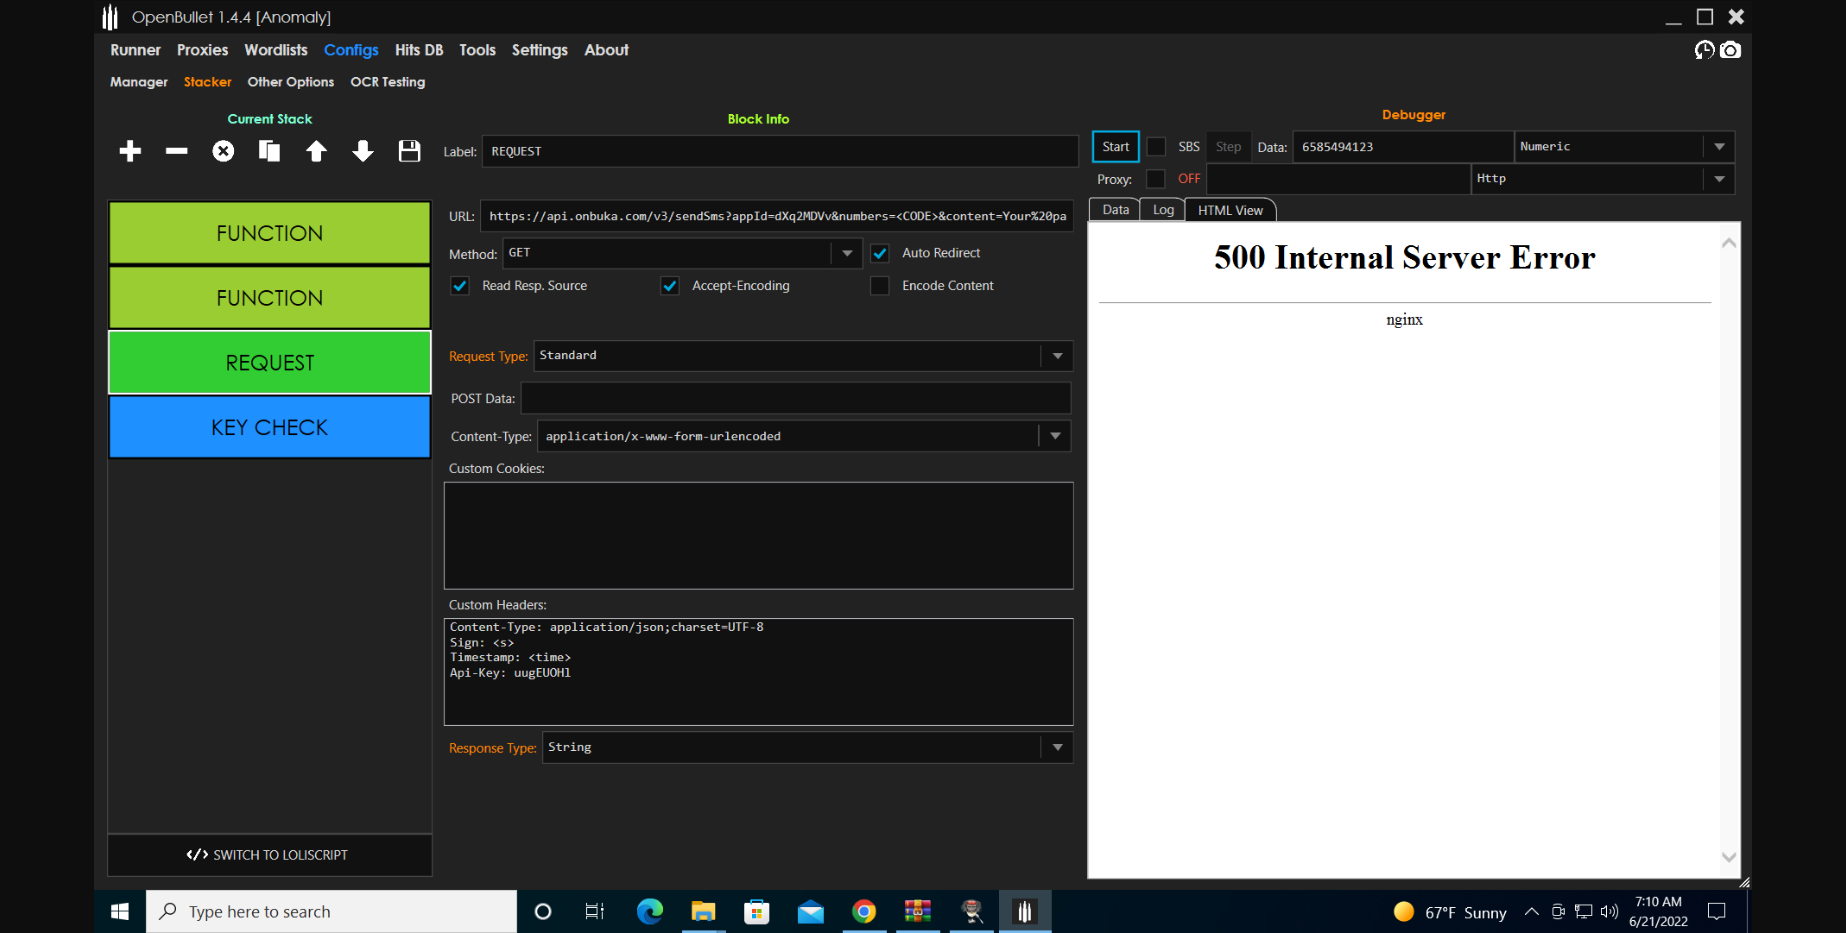Viewport: 1846px width, 933px height.
Task: Toggle the Proxy checkbox in Debugger
Action: tap(1156, 178)
